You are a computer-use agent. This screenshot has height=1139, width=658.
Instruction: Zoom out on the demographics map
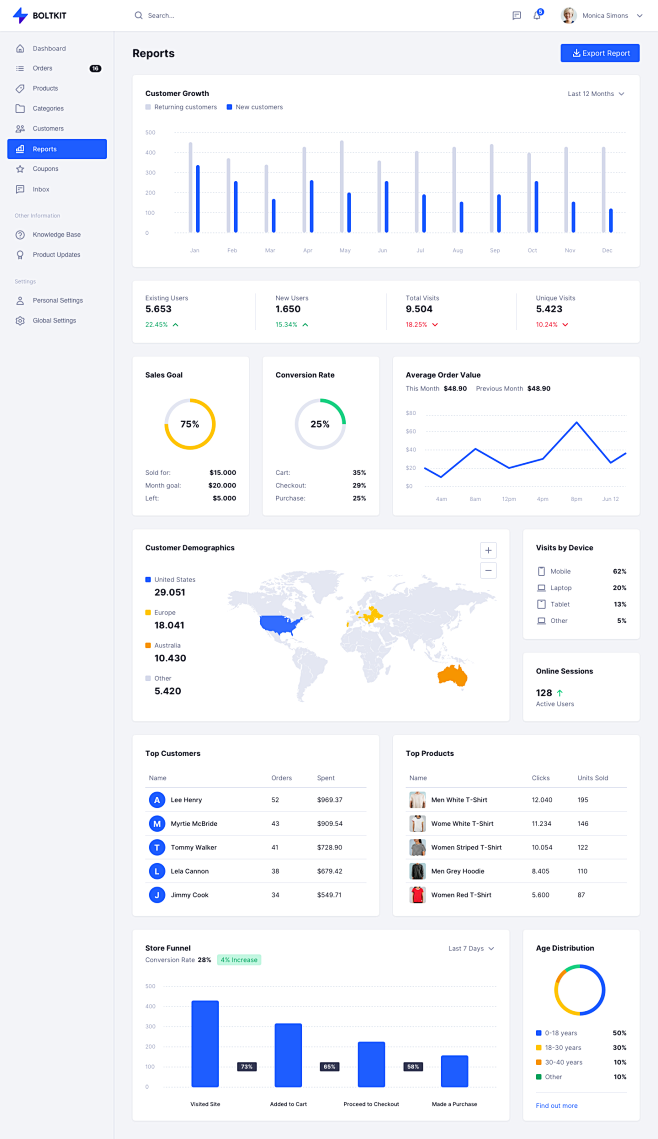pyautogui.click(x=489, y=571)
